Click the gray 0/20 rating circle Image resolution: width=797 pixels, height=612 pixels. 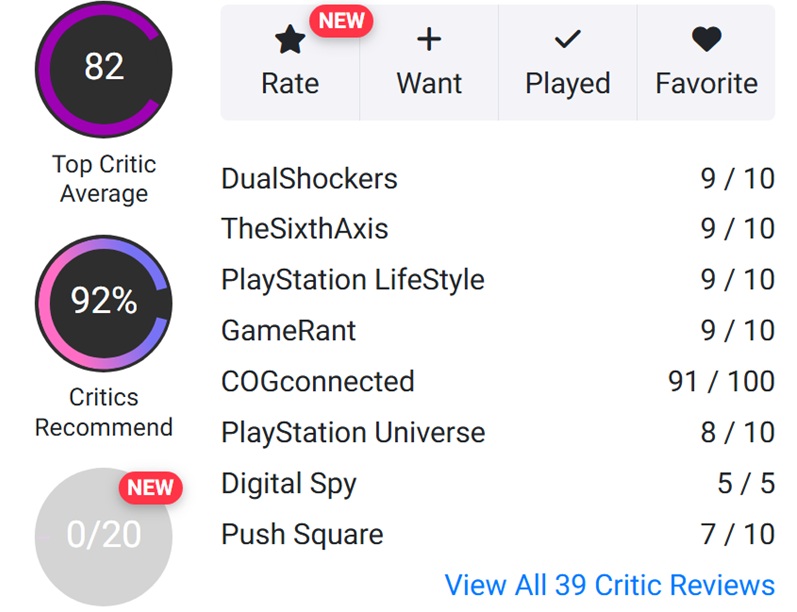coord(104,536)
